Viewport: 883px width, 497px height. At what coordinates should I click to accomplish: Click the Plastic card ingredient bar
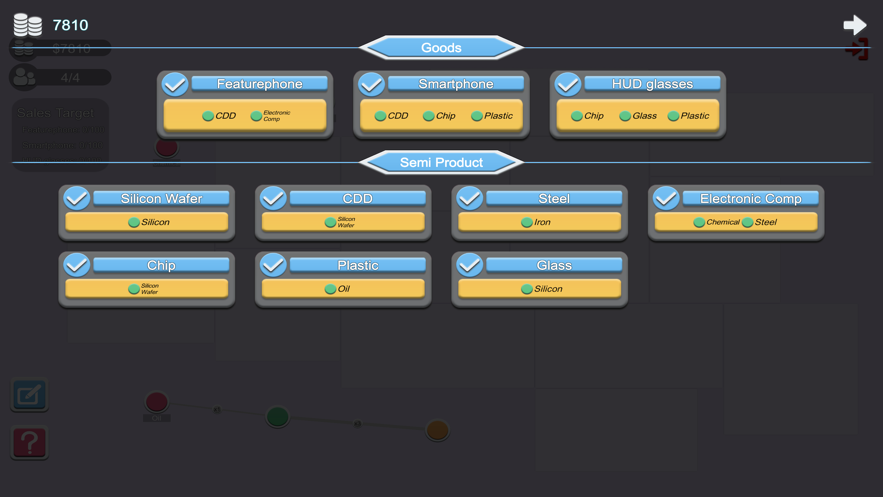click(343, 289)
